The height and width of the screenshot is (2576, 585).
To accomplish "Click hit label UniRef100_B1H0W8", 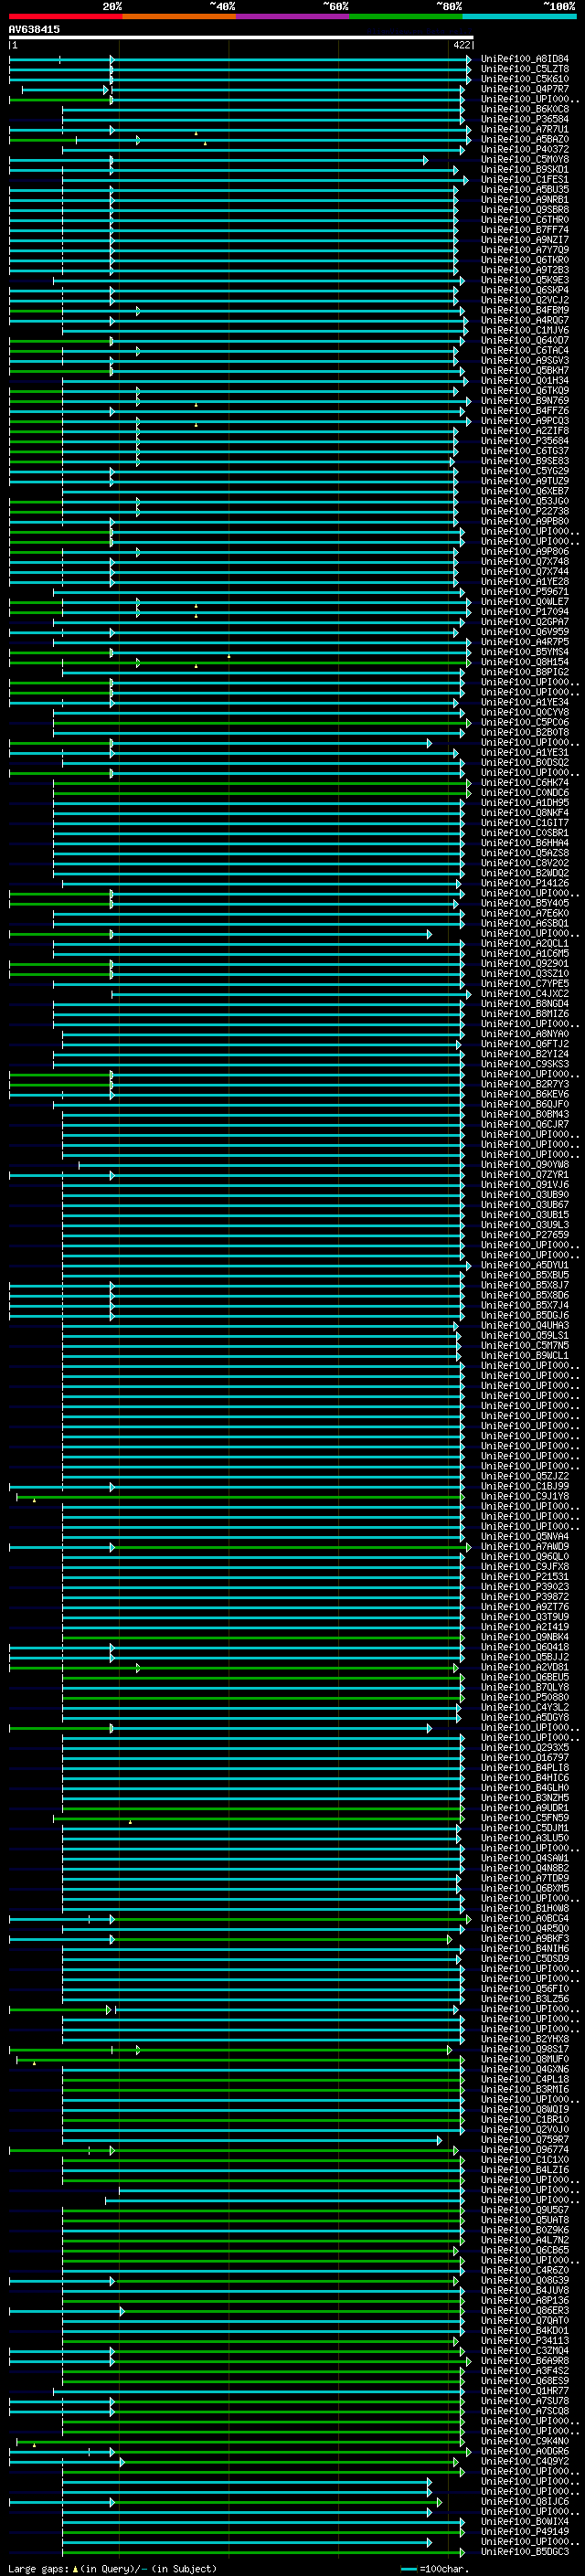I will (524, 1908).
